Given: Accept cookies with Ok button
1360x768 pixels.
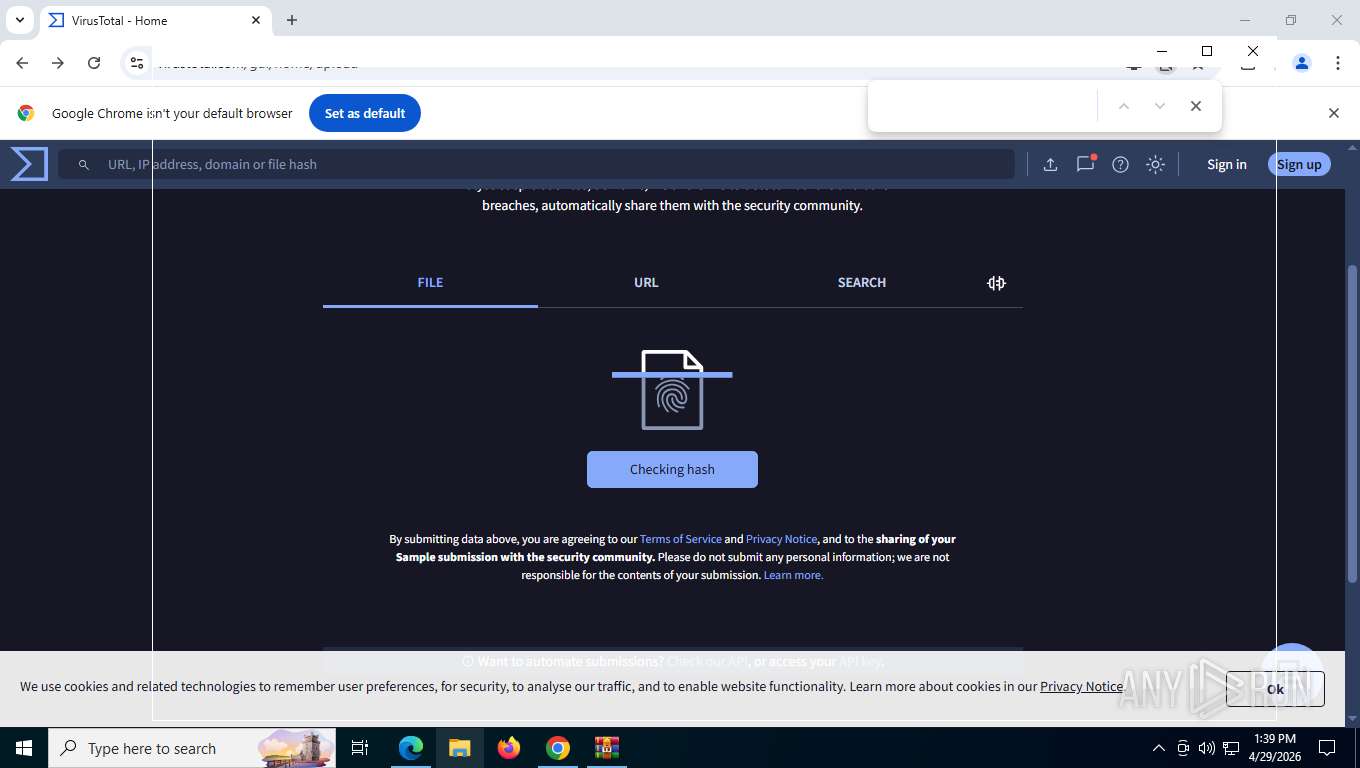Looking at the screenshot, I should [1275, 689].
